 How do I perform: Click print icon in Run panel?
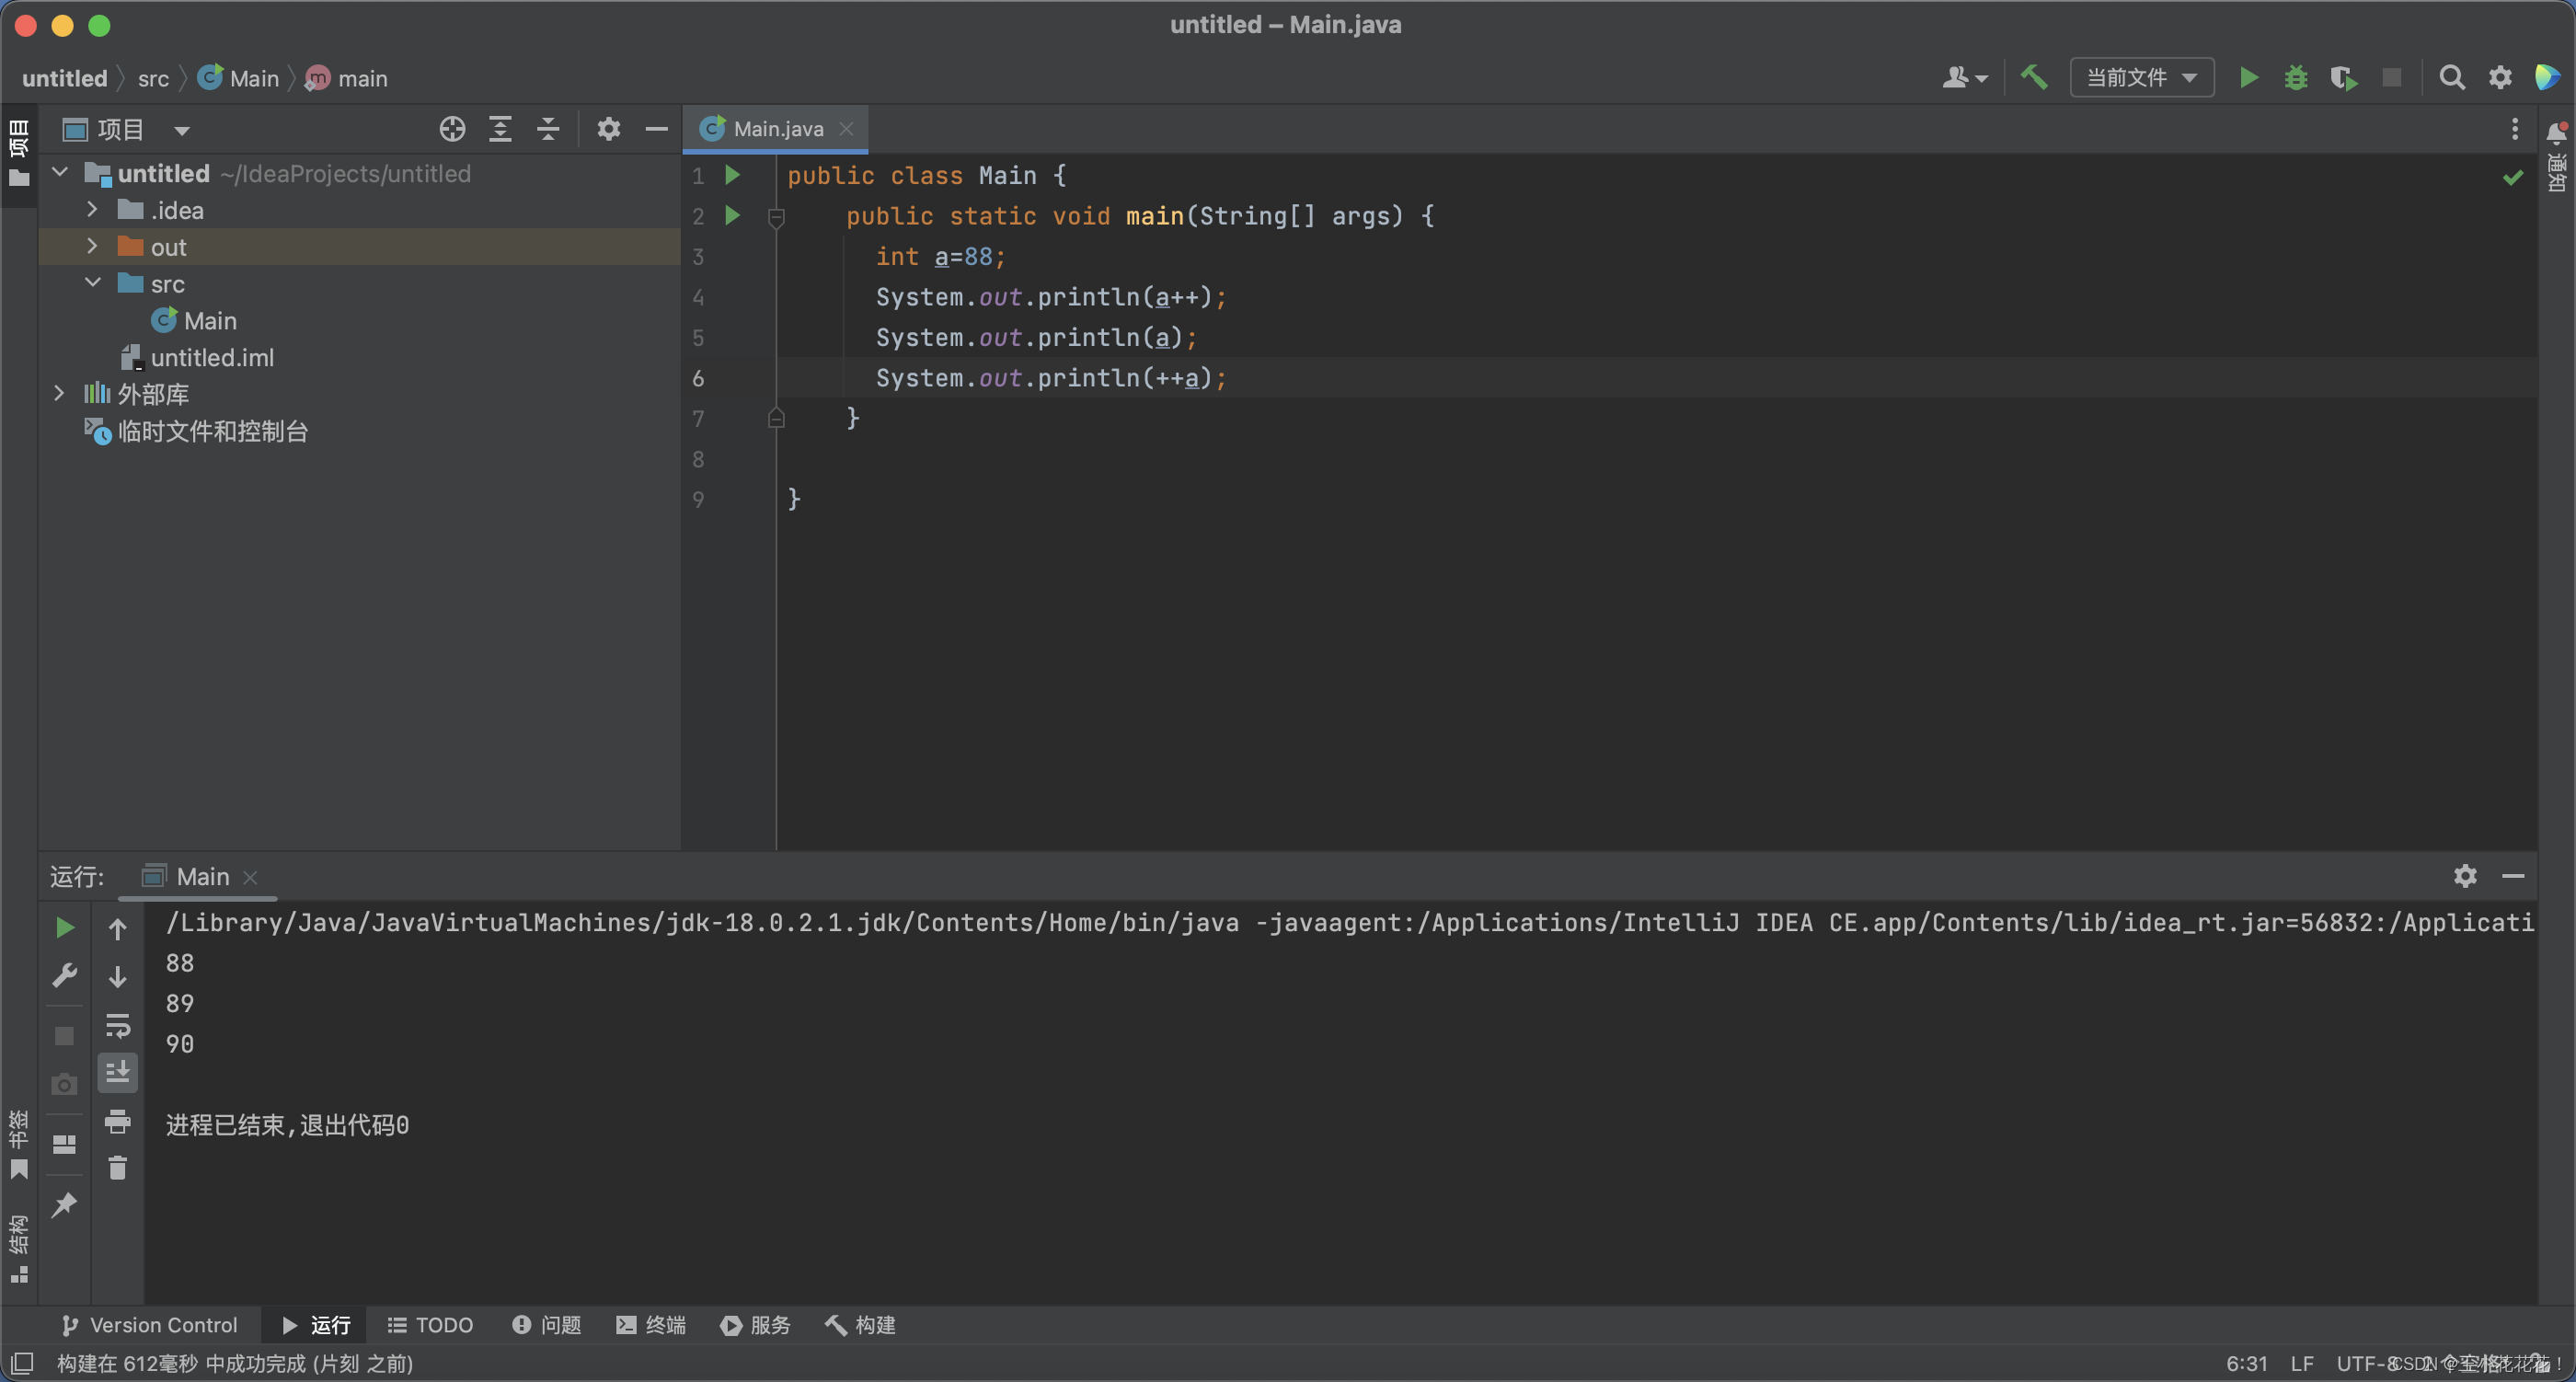[x=118, y=1121]
